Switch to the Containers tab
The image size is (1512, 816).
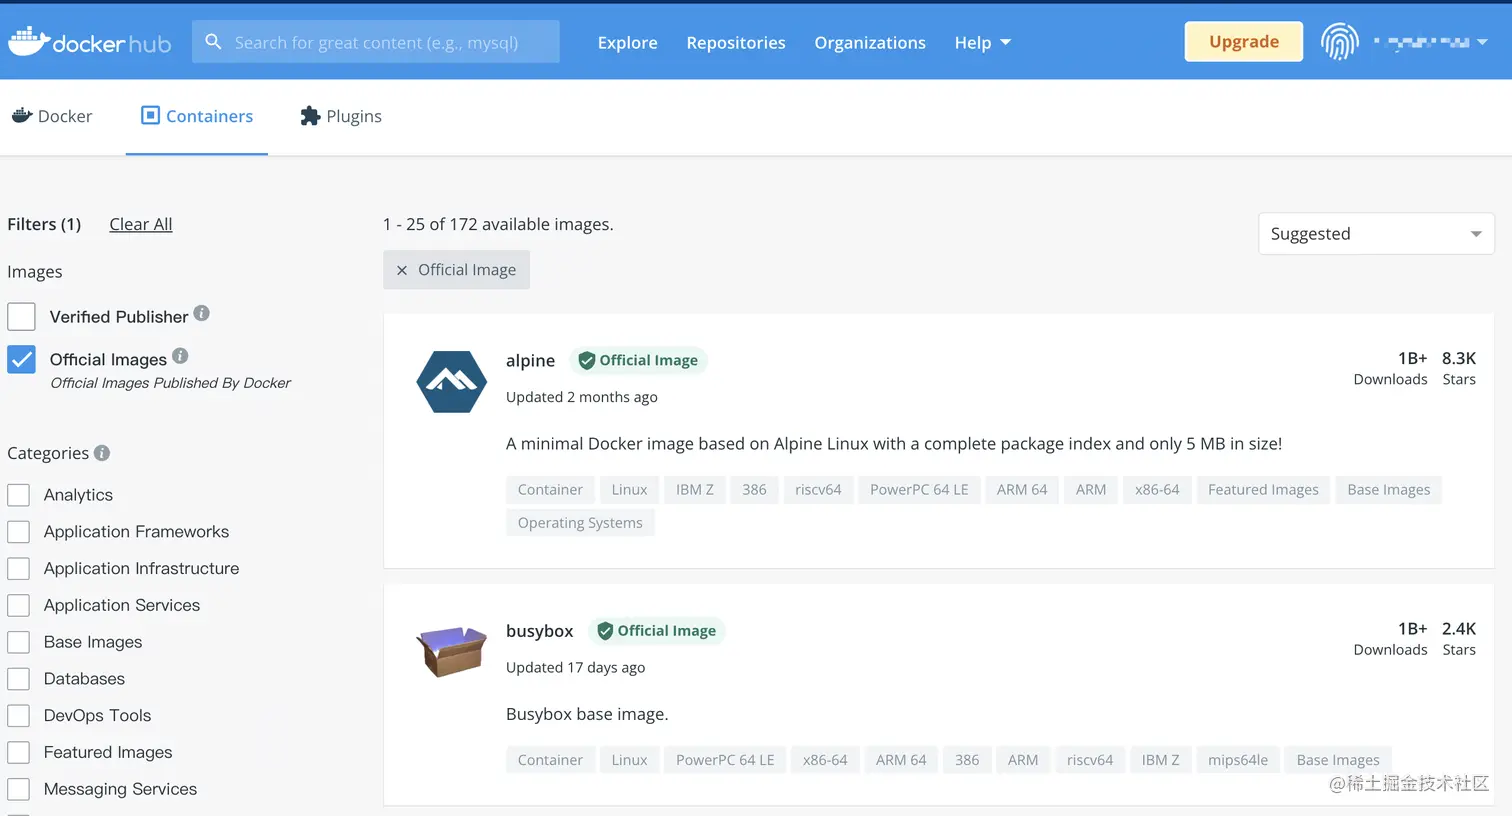197,116
